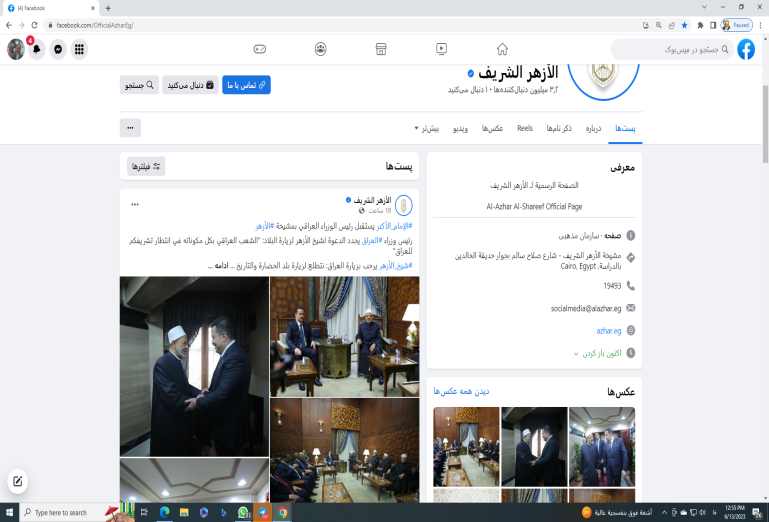Click the phone number 19493

click(613, 286)
